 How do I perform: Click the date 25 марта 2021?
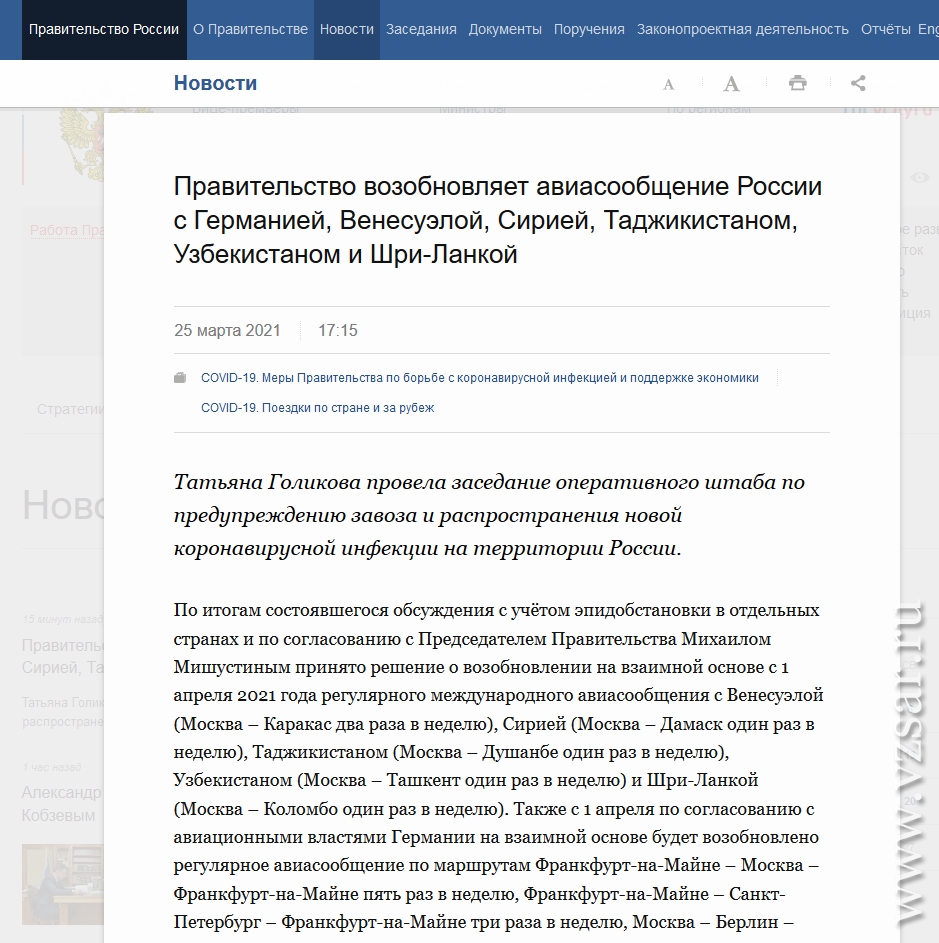(227, 330)
